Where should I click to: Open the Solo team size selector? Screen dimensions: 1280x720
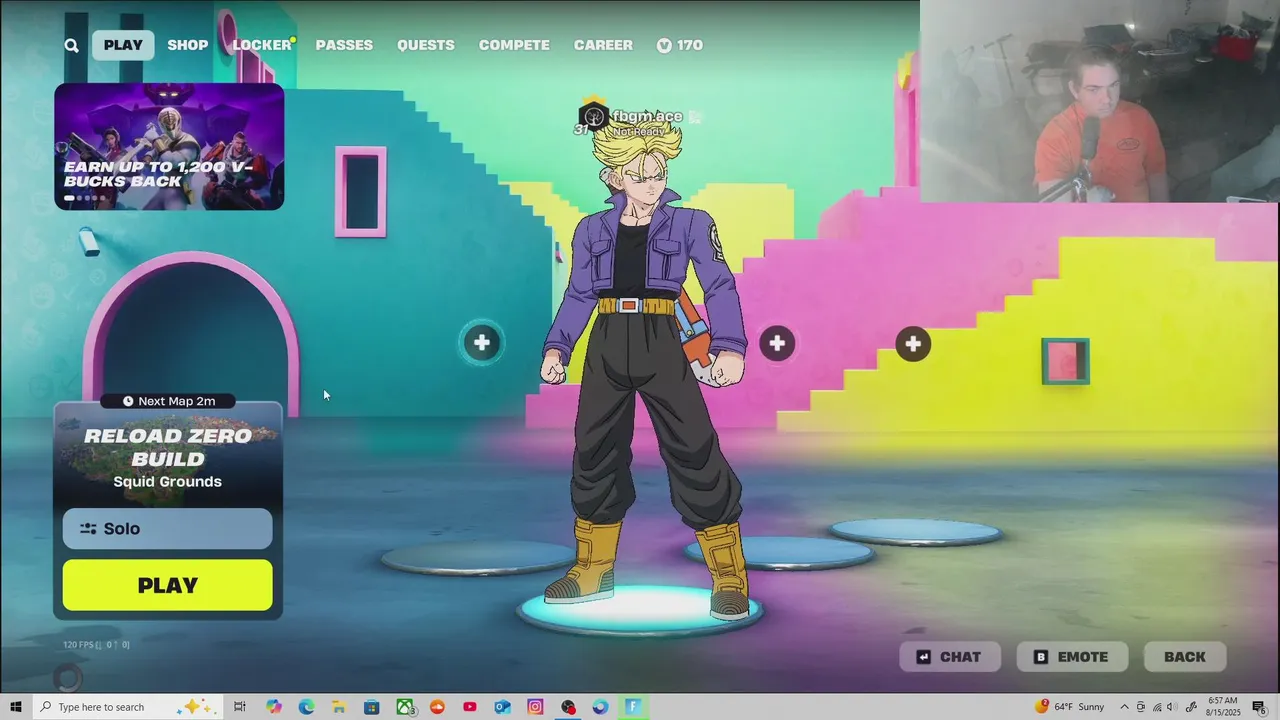pos(167,529)
